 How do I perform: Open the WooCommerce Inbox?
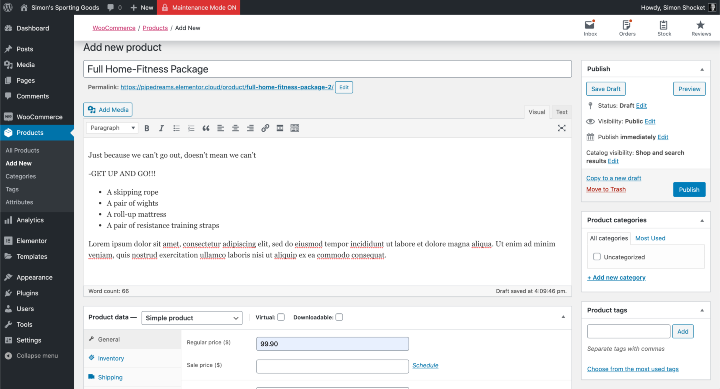click(590, 28)
